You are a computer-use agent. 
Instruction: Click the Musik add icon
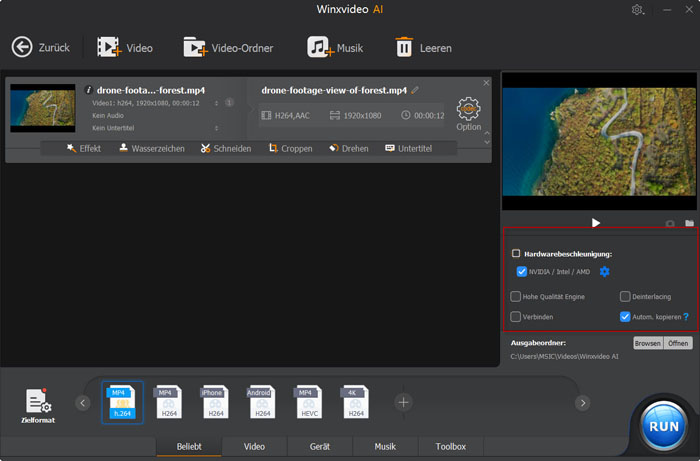pos(320,47)
